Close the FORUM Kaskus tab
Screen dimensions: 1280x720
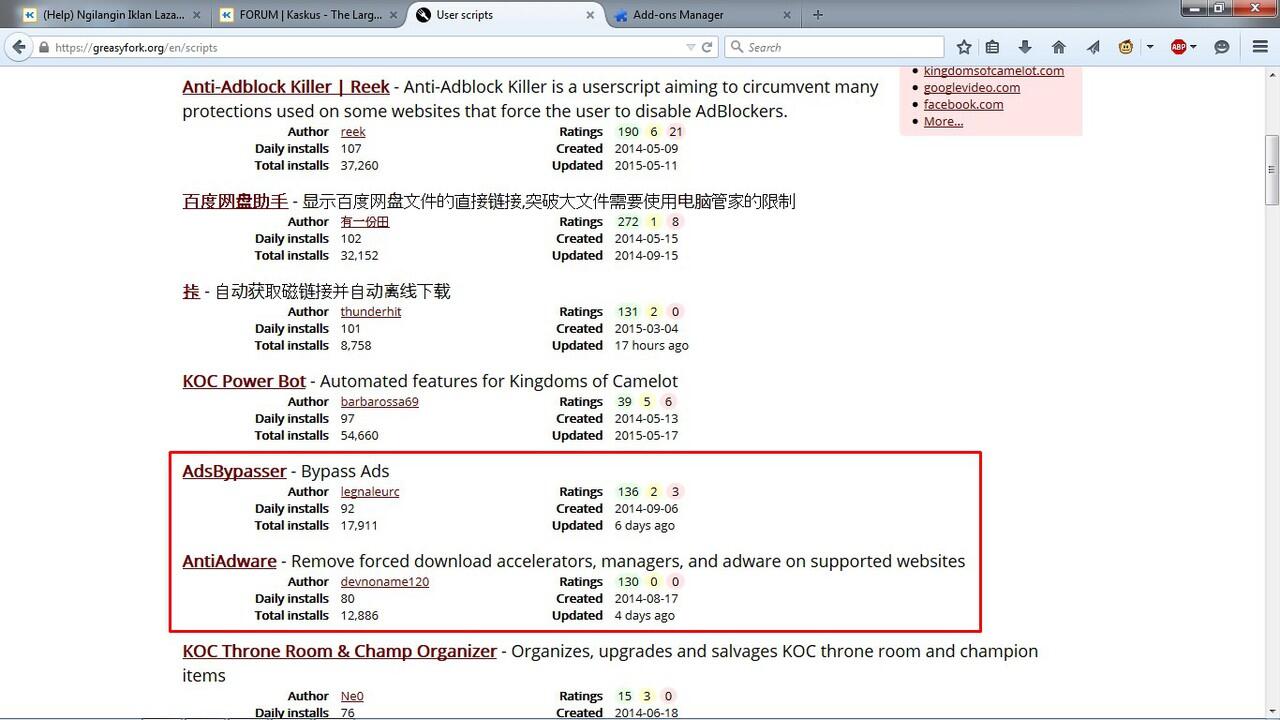[393, 15]
